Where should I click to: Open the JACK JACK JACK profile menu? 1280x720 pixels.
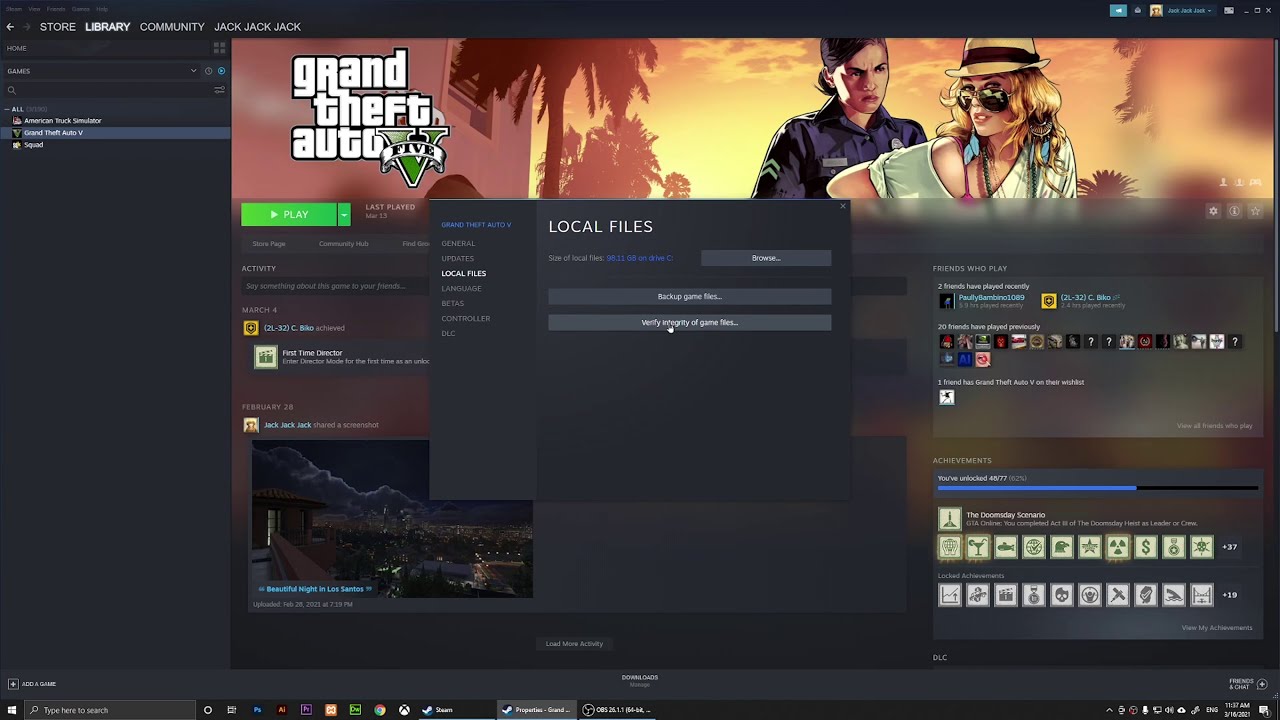[257, 27]
